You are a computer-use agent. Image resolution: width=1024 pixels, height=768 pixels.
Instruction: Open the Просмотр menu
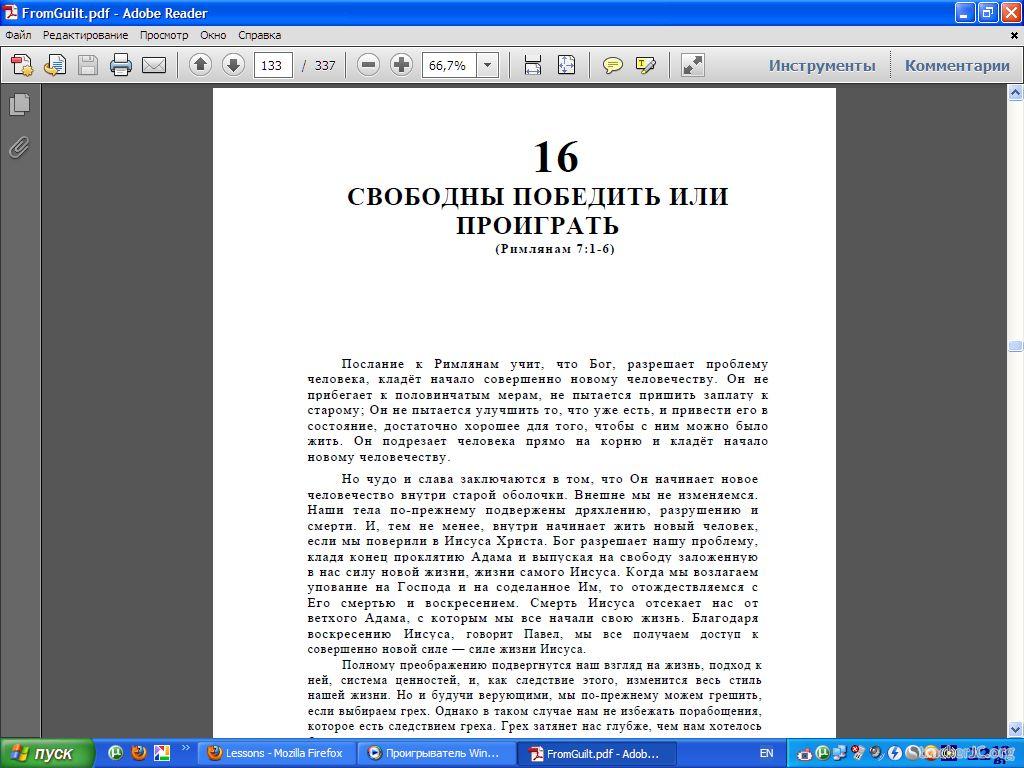tap(164, 35)
